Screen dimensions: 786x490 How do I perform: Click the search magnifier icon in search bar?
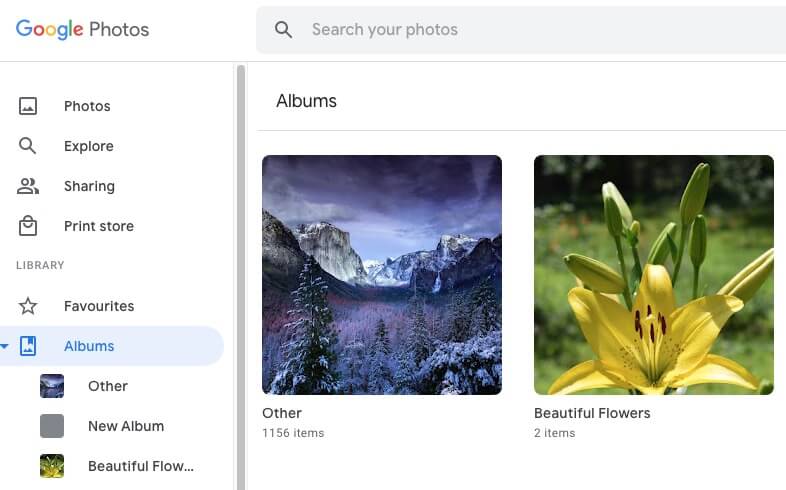283,30
